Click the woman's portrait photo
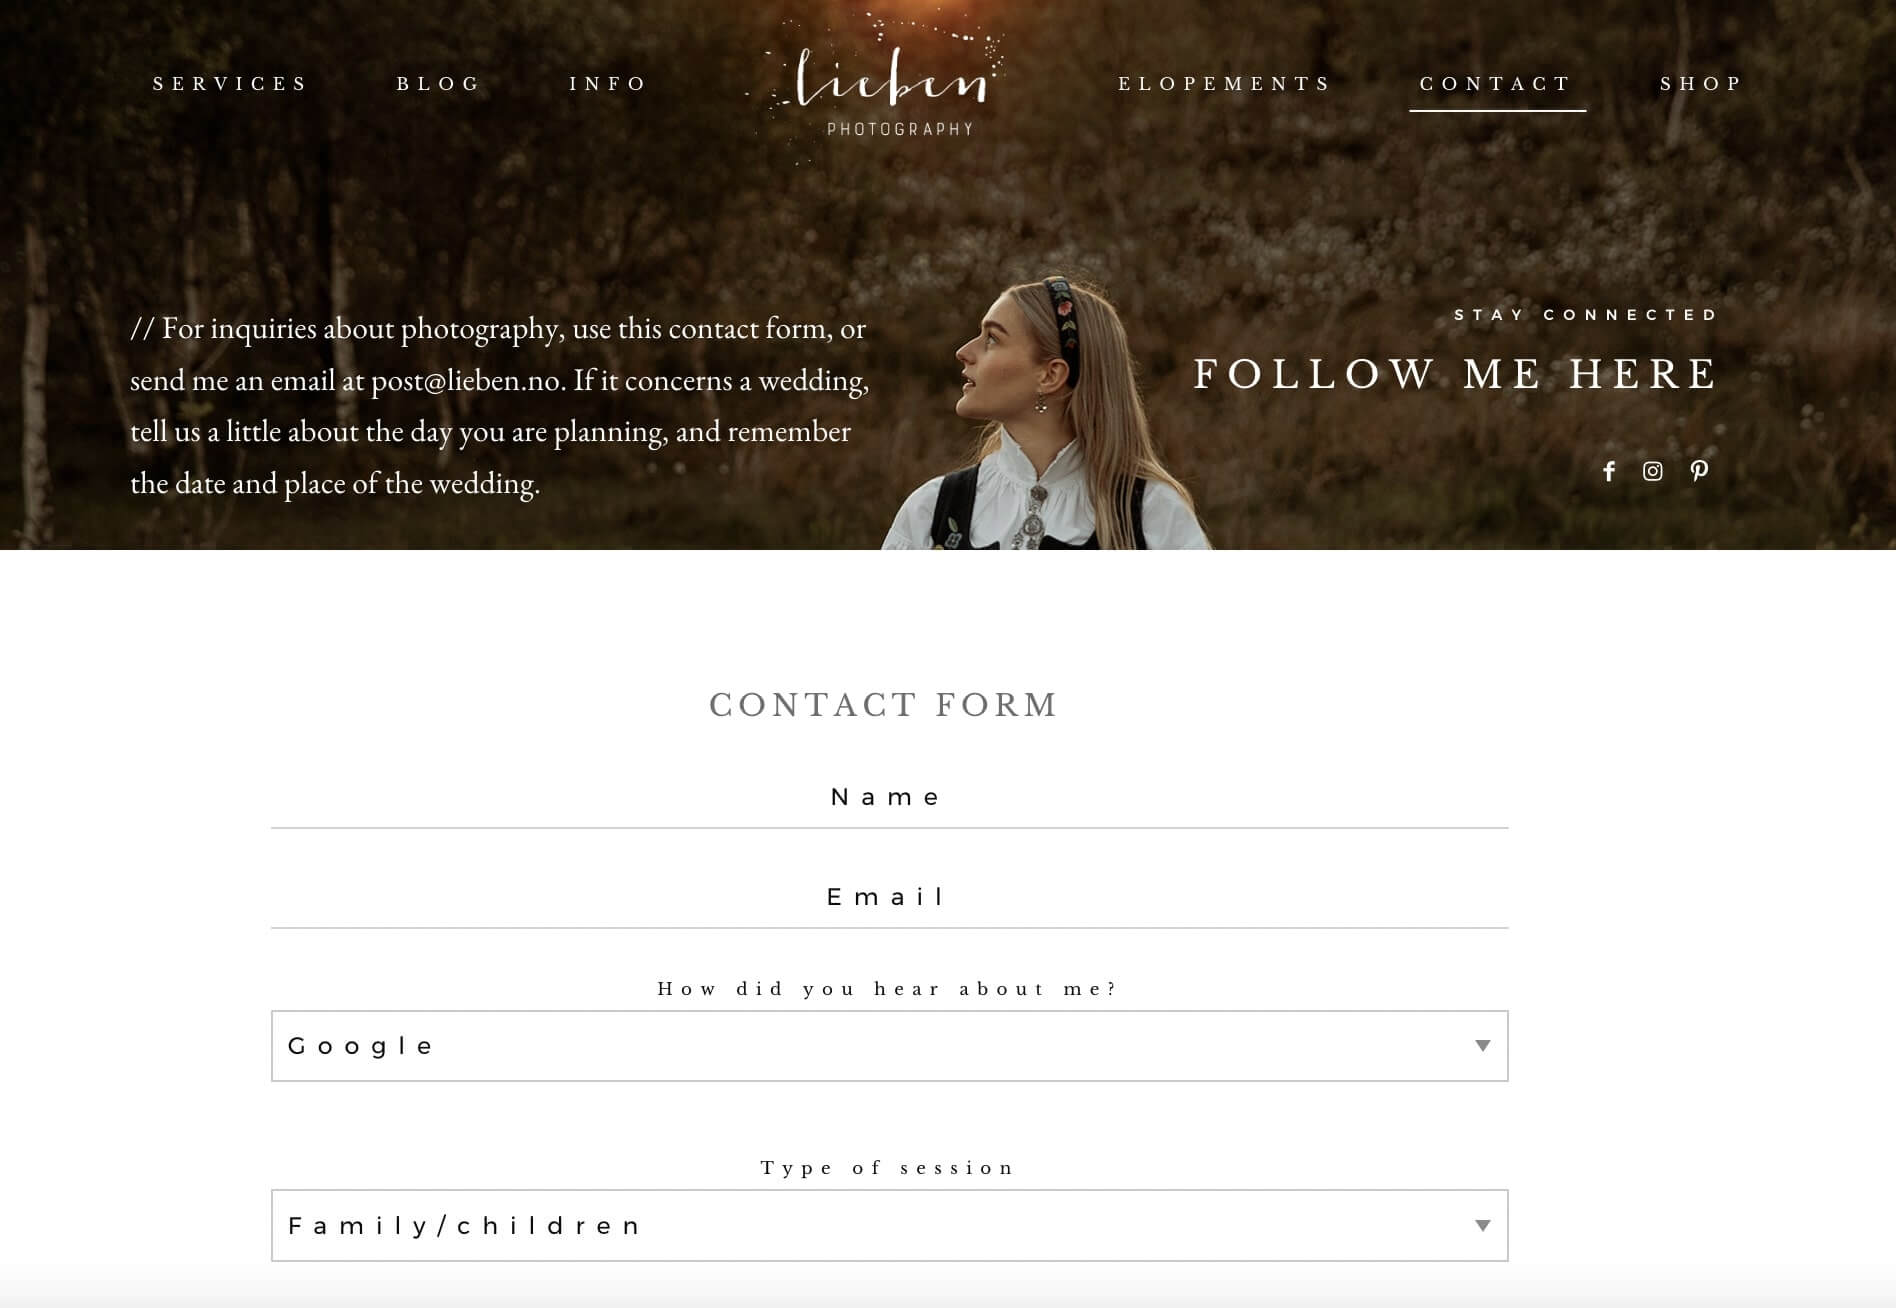 (x=1045, y=413)
